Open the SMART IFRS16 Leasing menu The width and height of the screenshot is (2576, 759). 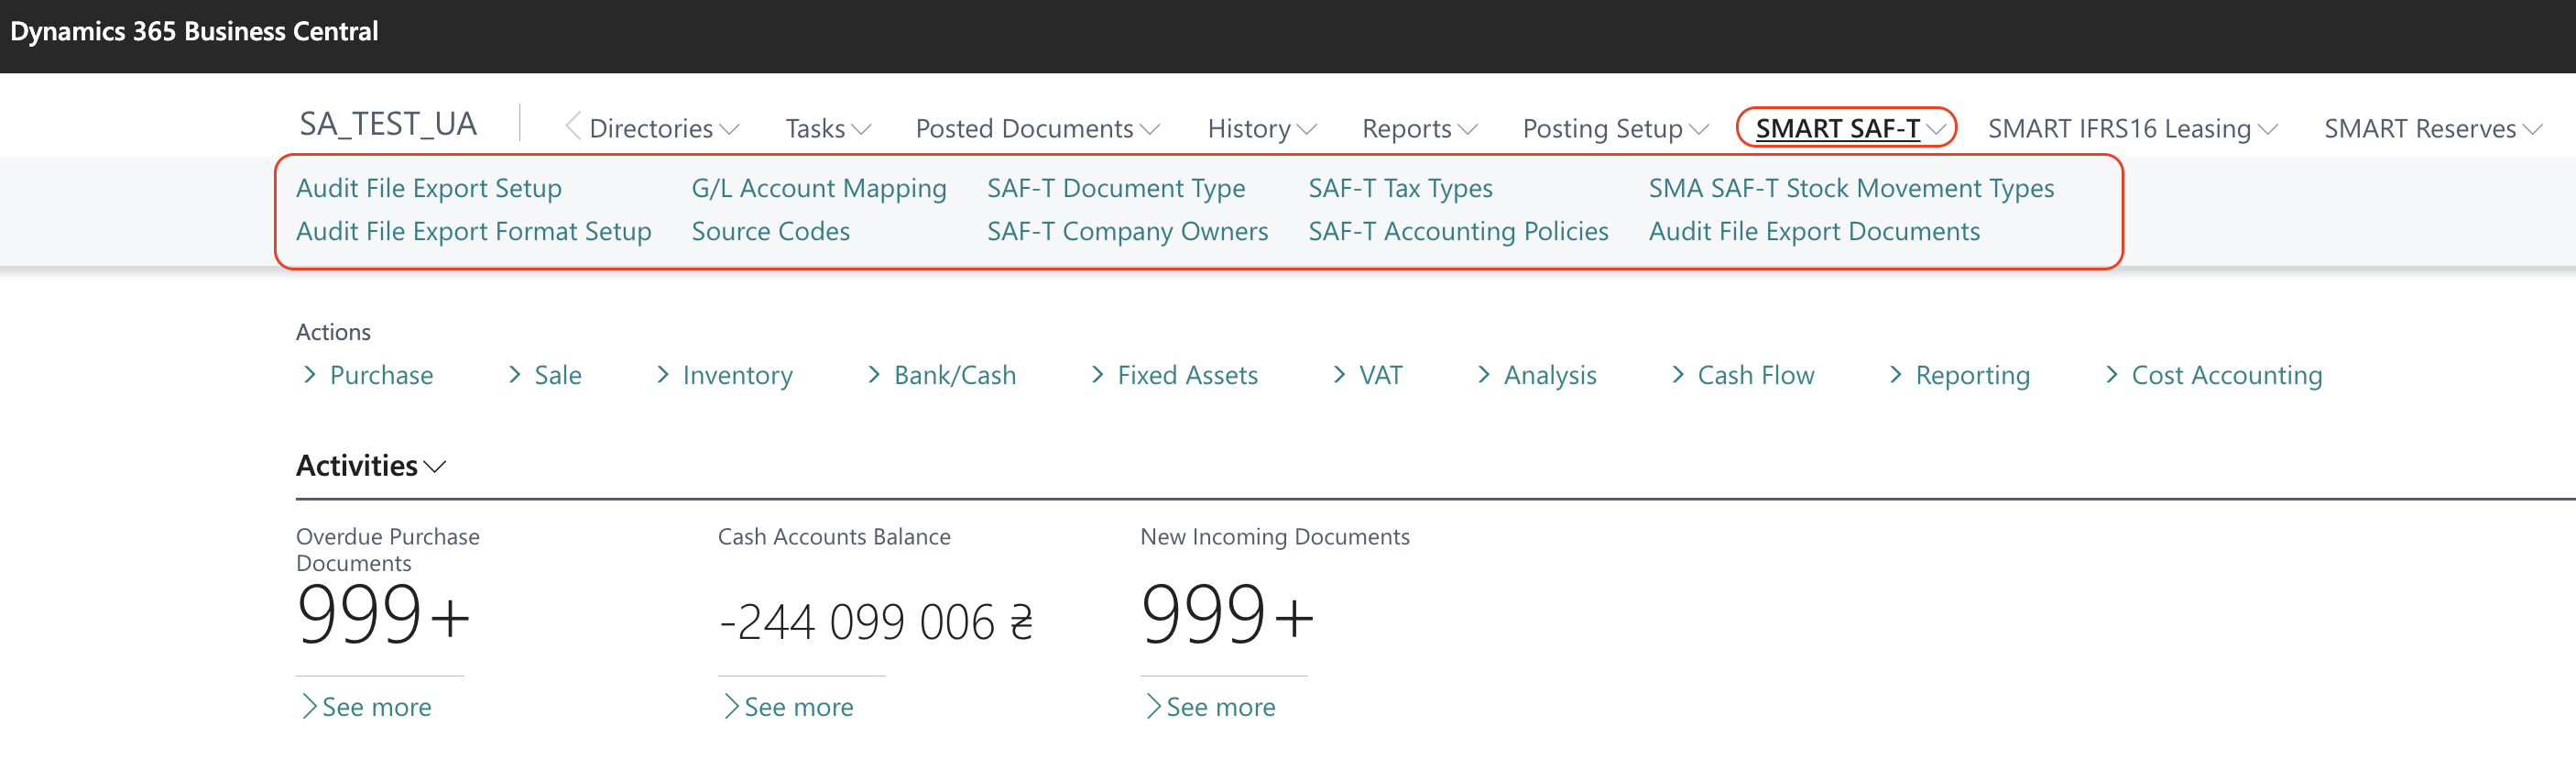(x=2132, y=128)
